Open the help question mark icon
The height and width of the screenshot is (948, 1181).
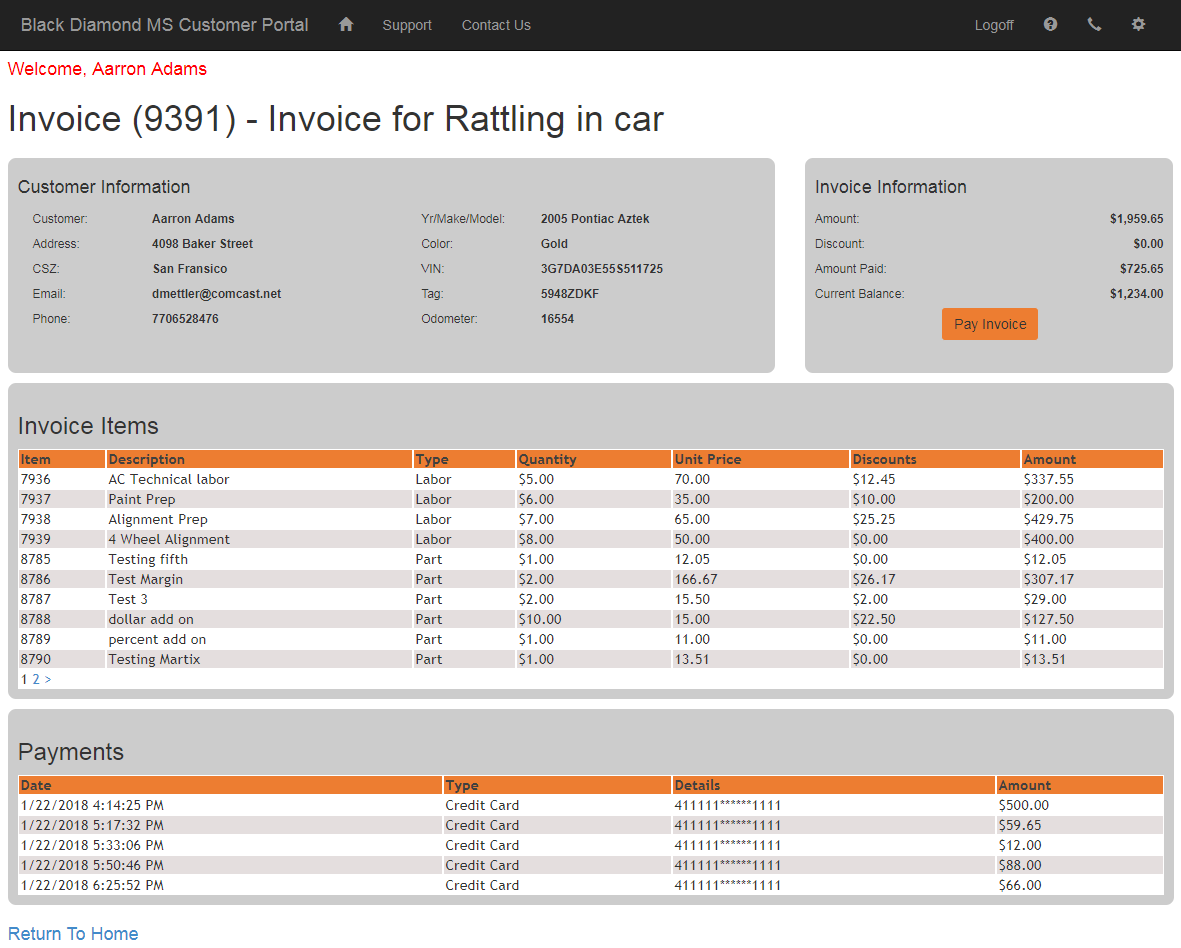tap(1050, 25)
